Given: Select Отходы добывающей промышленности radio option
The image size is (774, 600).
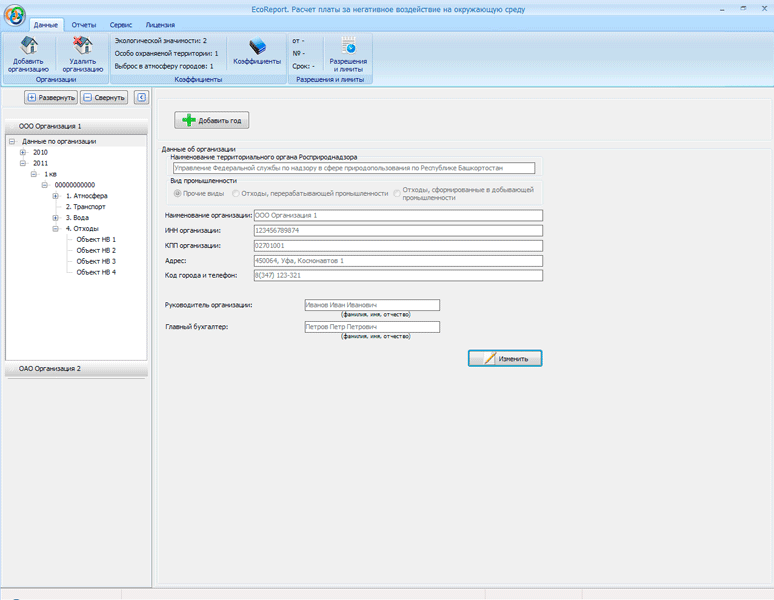Looking at the screenshot, I should [x=397, y=193].
